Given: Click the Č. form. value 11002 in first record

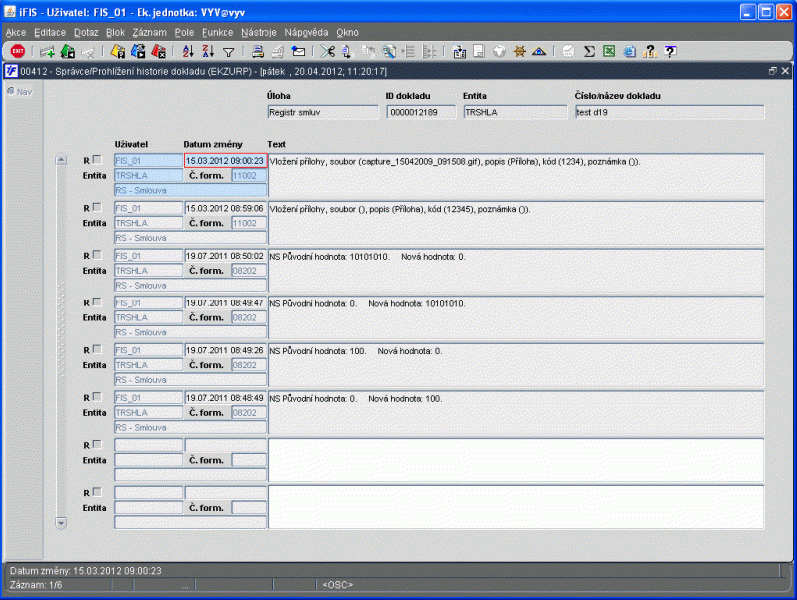Looking at the screenshot, I should [249, 175].
